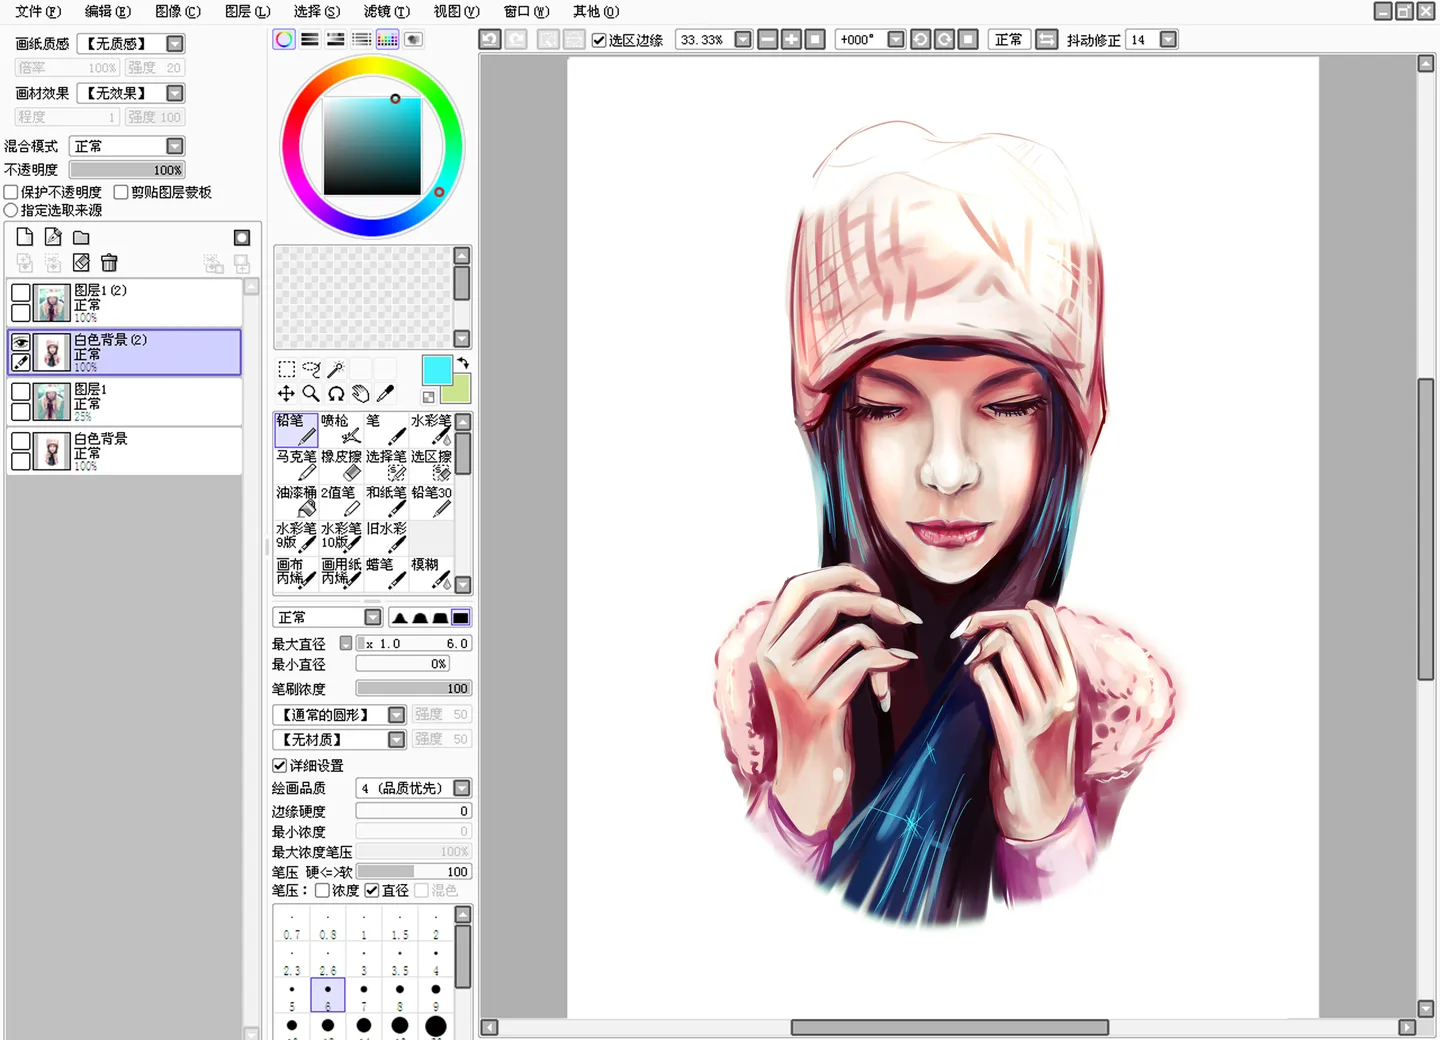Select the magic wand selection tool
The image size is (1440, 1040).
[x=336, y=369]
